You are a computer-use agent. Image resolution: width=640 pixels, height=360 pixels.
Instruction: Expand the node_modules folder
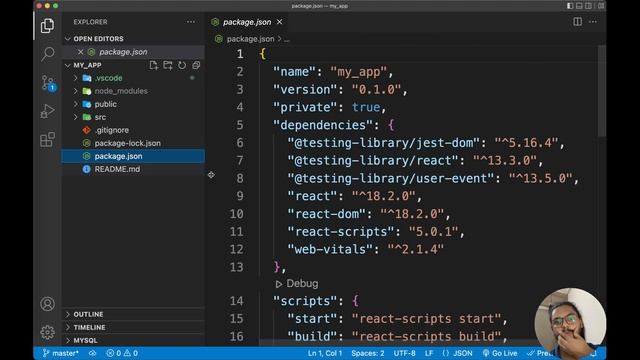pyautogui.click(x=76, y=91)
